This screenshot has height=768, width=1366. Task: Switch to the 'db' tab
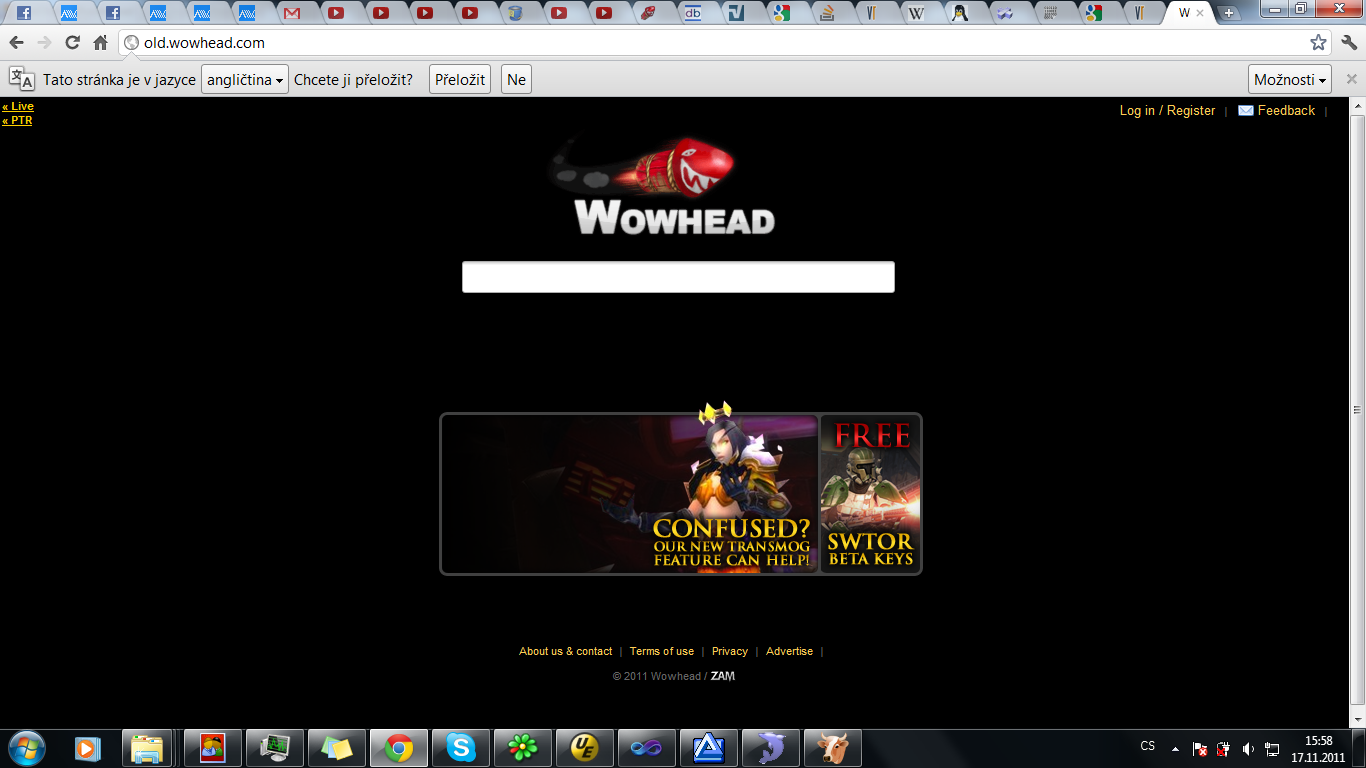click(x=693, y=13)
